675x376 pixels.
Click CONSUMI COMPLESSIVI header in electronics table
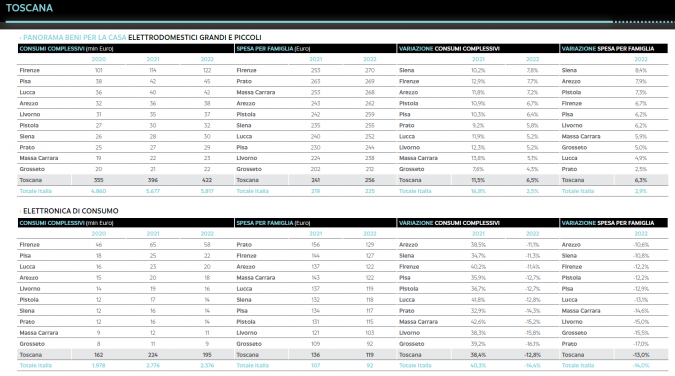coord(66,223)
